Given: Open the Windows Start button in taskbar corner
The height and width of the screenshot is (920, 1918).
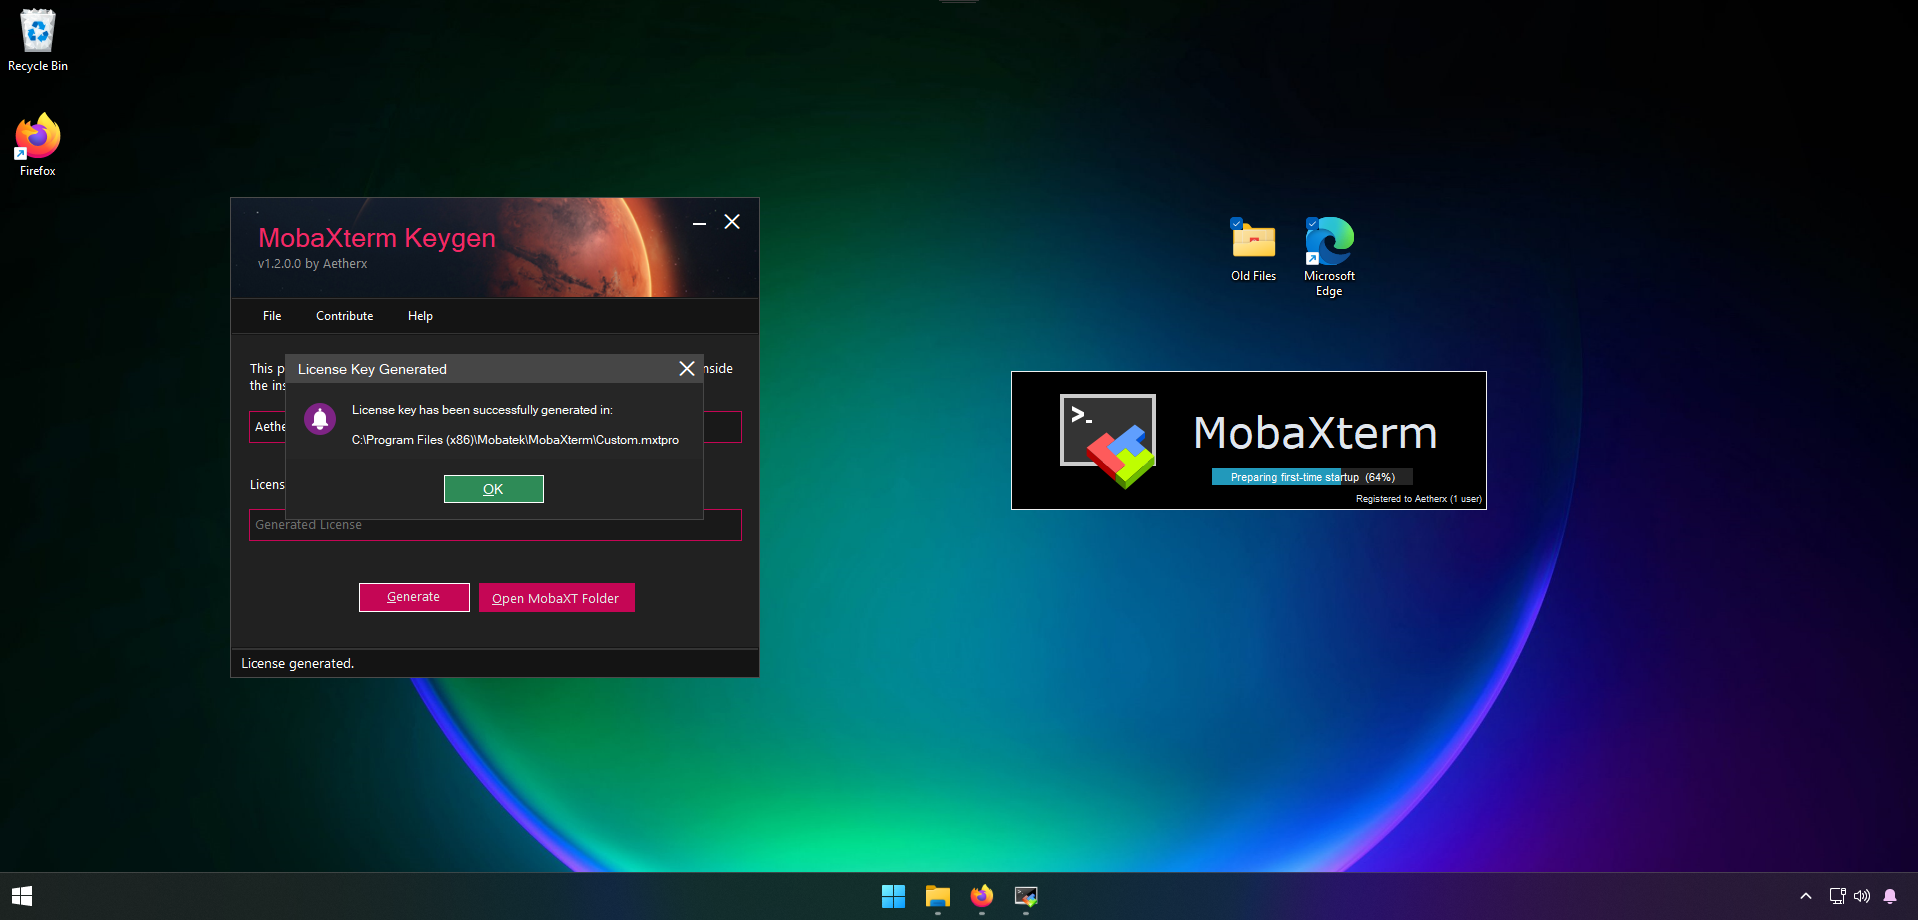Looking at the screenshot, I should 22,896.
